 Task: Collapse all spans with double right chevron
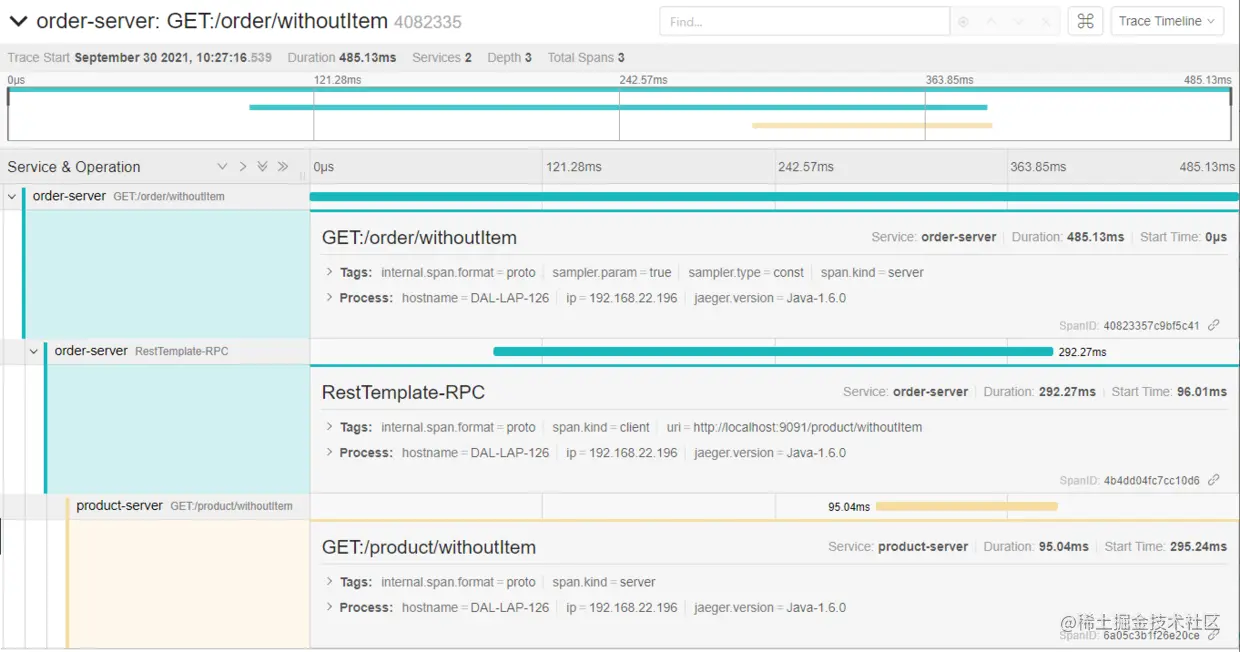[283, 167]
